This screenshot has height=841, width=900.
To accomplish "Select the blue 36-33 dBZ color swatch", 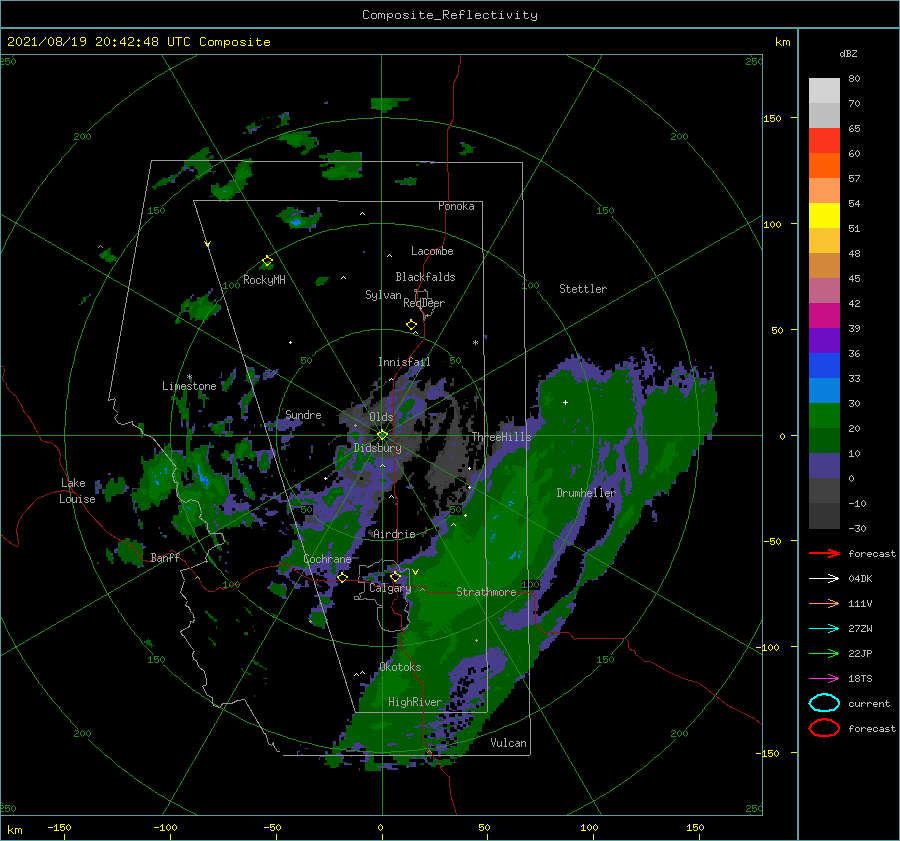I will tap(824, 366).
